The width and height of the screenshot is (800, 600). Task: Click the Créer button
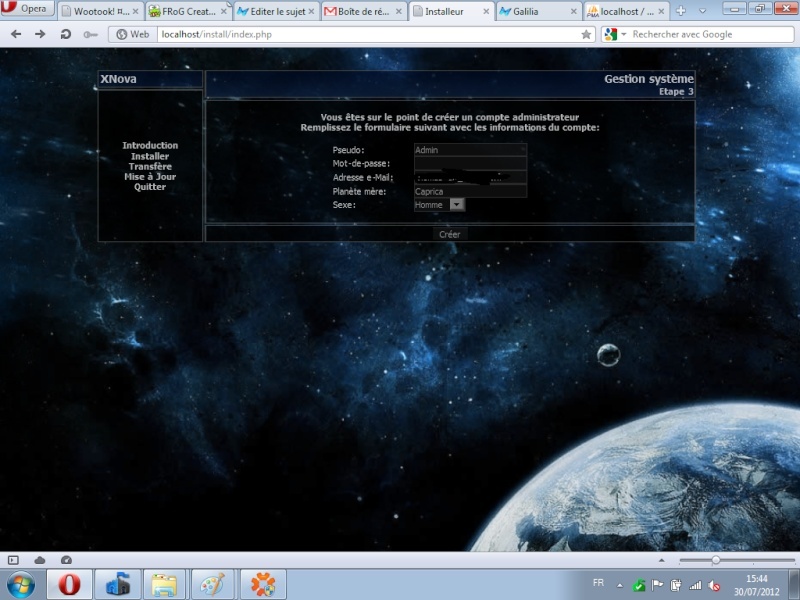[x=449, y=234]
